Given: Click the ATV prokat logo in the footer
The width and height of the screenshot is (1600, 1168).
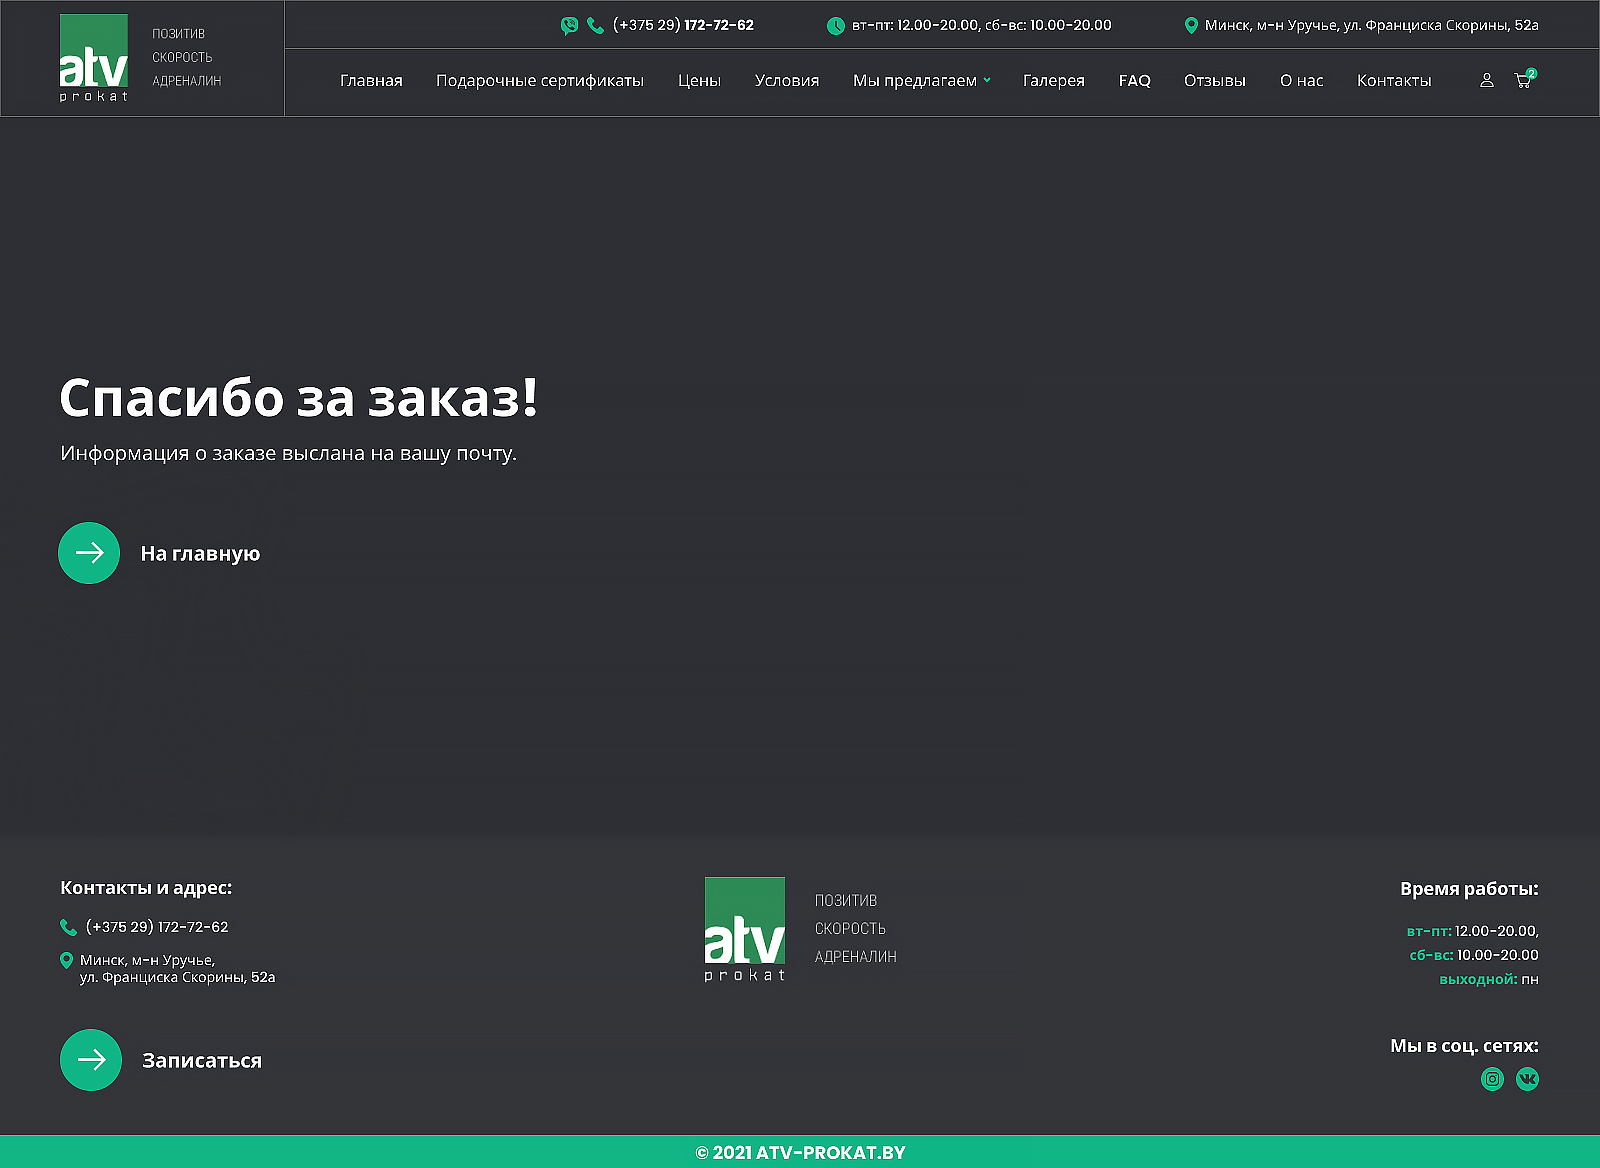Looking at the screenshot, I should click(x=745, y=929).
